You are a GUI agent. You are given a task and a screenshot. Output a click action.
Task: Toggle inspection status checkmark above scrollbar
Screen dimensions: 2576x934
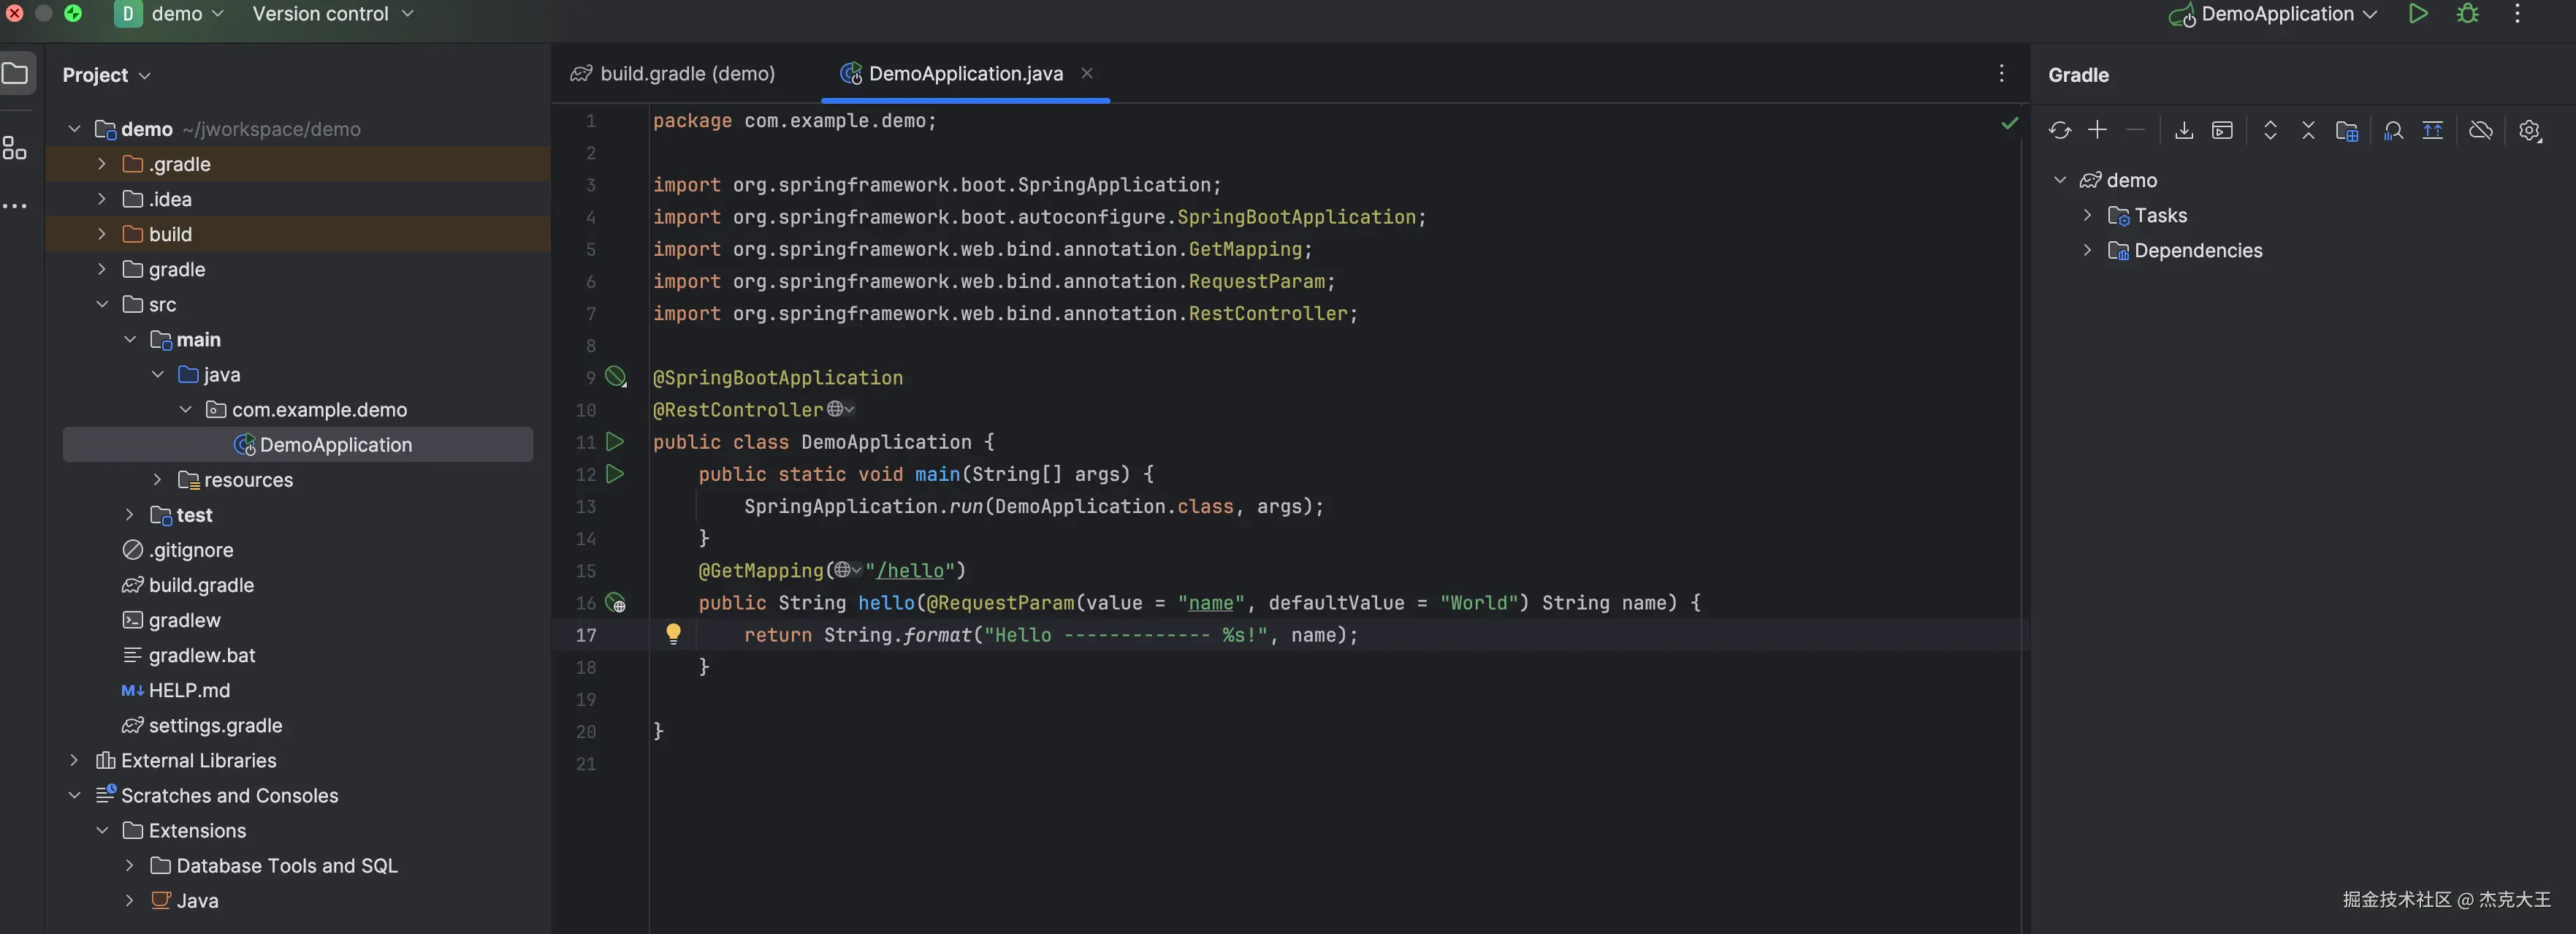[x=2011, y=124]
